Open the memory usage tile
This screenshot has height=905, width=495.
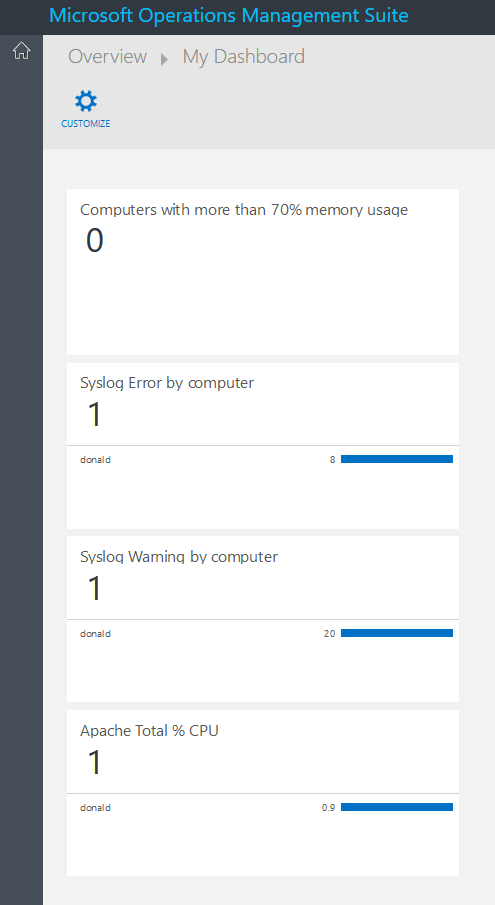point(263,272)
